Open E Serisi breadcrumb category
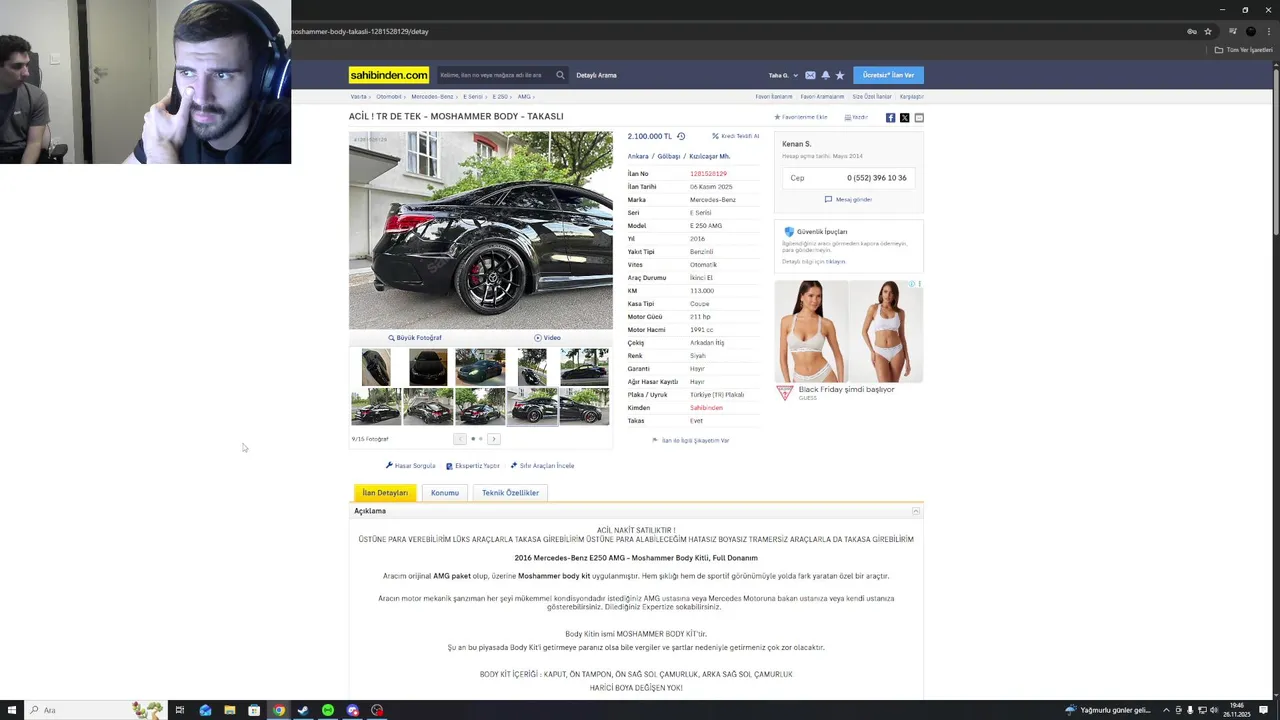This screenshot has height=720, width=1280. coord(473,97)
